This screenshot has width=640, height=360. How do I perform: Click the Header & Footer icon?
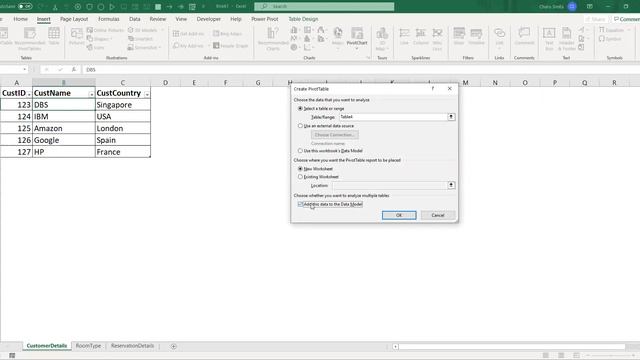point(567,39)
